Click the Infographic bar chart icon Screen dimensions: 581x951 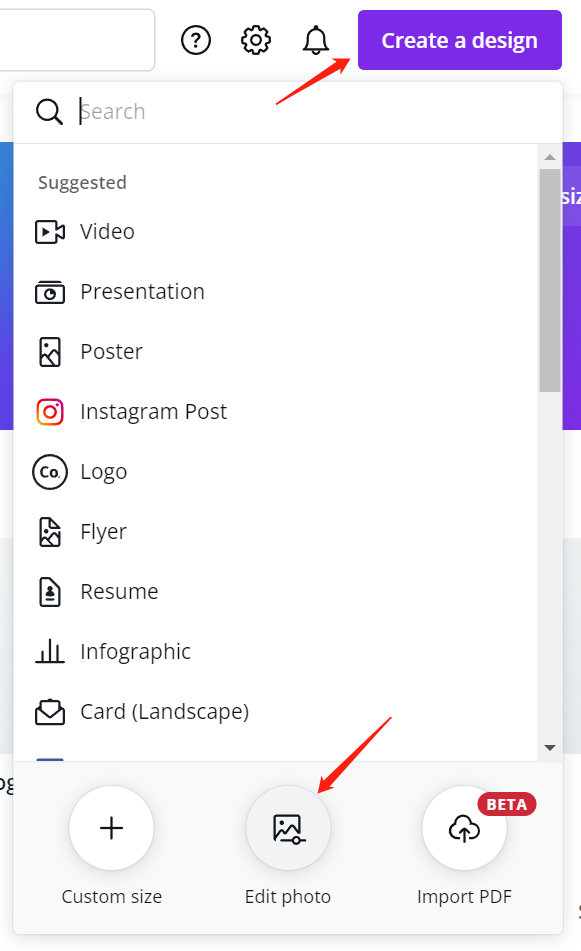tap(50, 651)
